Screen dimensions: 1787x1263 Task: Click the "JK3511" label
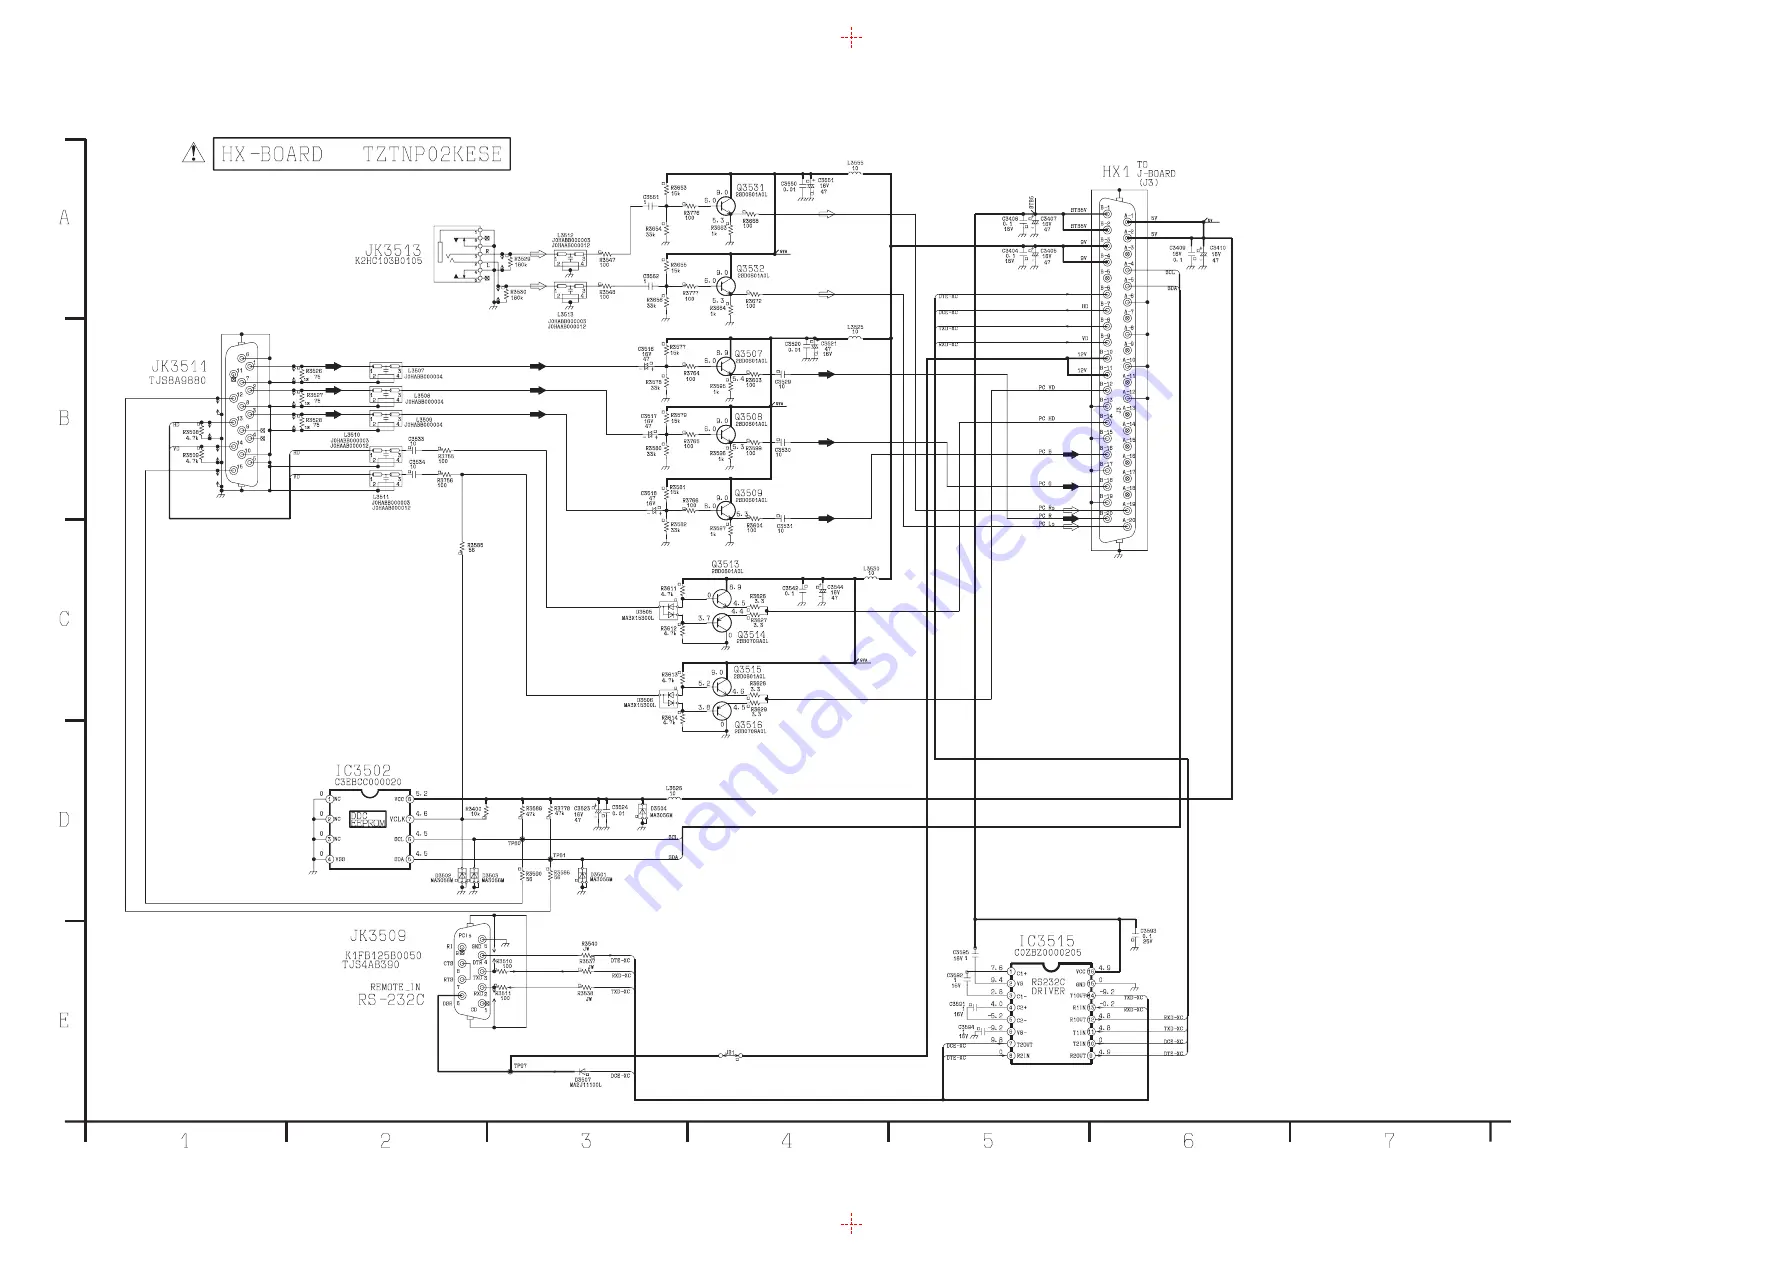pyautogui.click(x=179, y=367)
